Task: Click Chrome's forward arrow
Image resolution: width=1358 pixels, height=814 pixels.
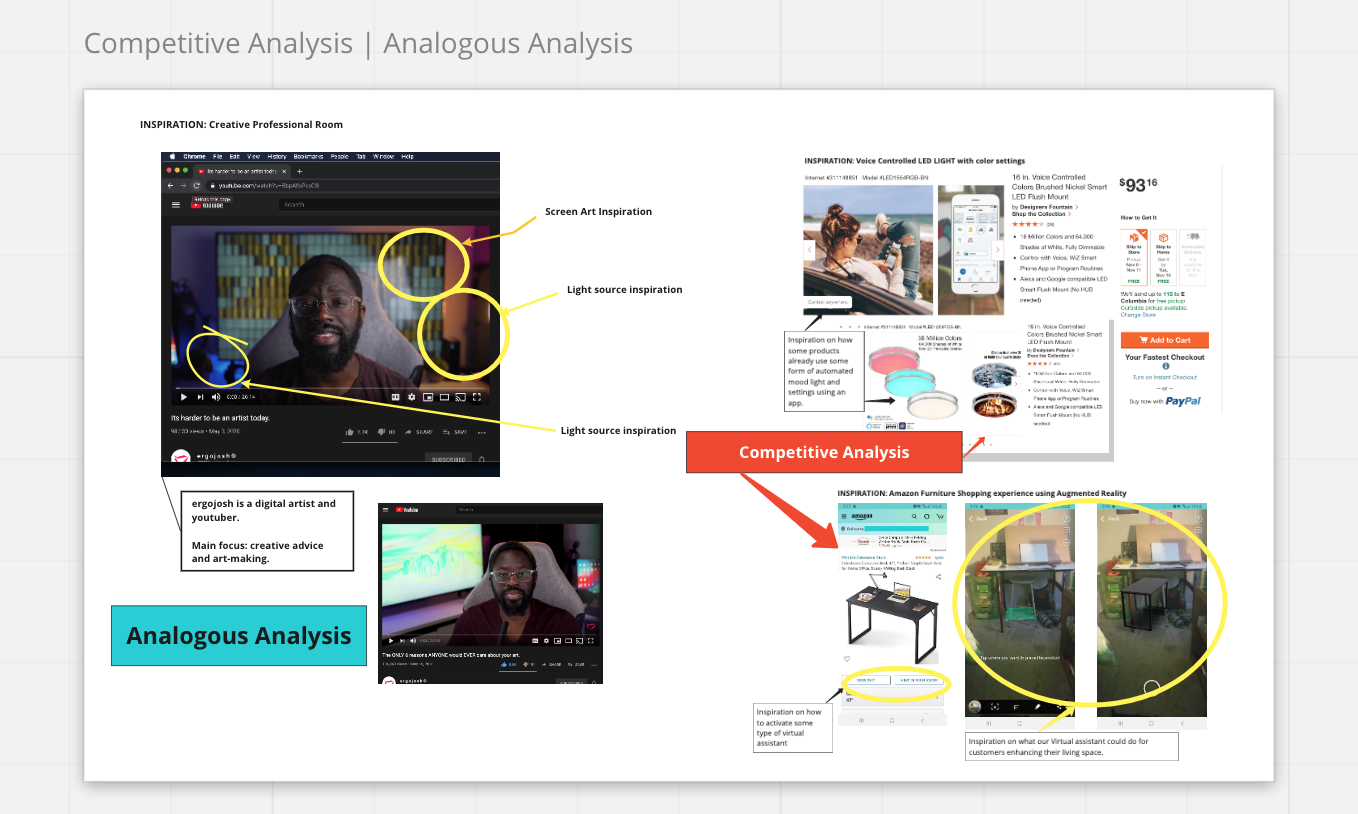Action: click(x=183, y=186)
